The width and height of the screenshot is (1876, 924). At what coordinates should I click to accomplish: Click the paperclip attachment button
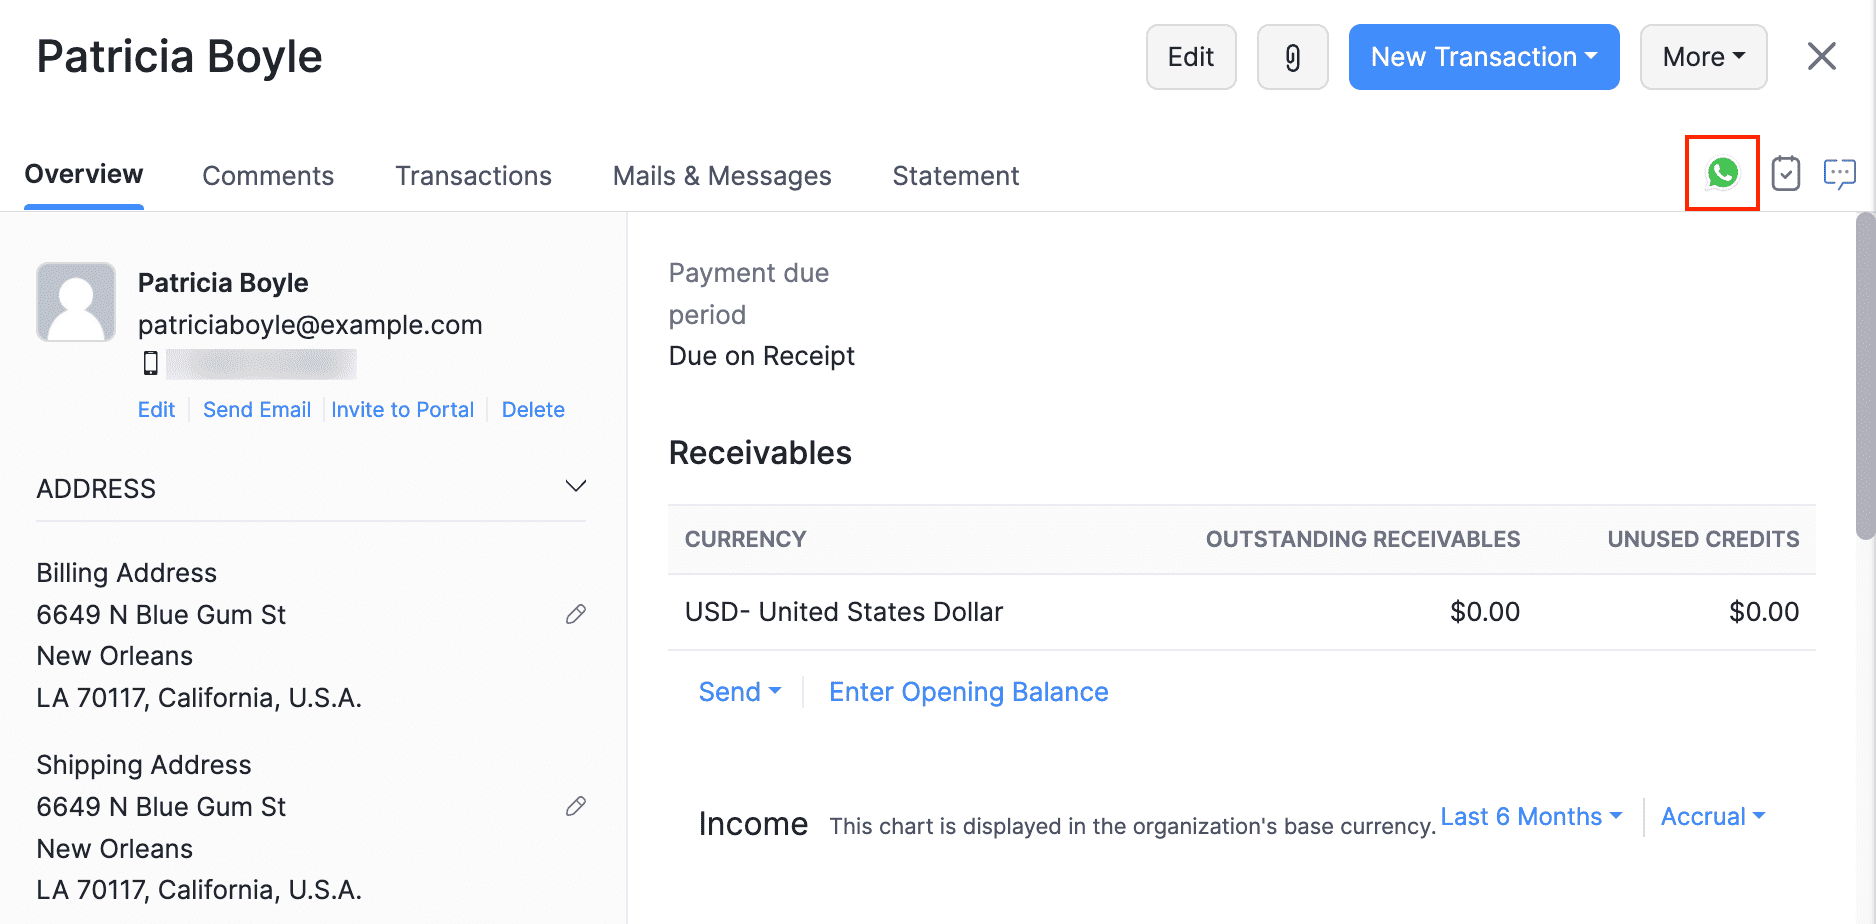1292,57
